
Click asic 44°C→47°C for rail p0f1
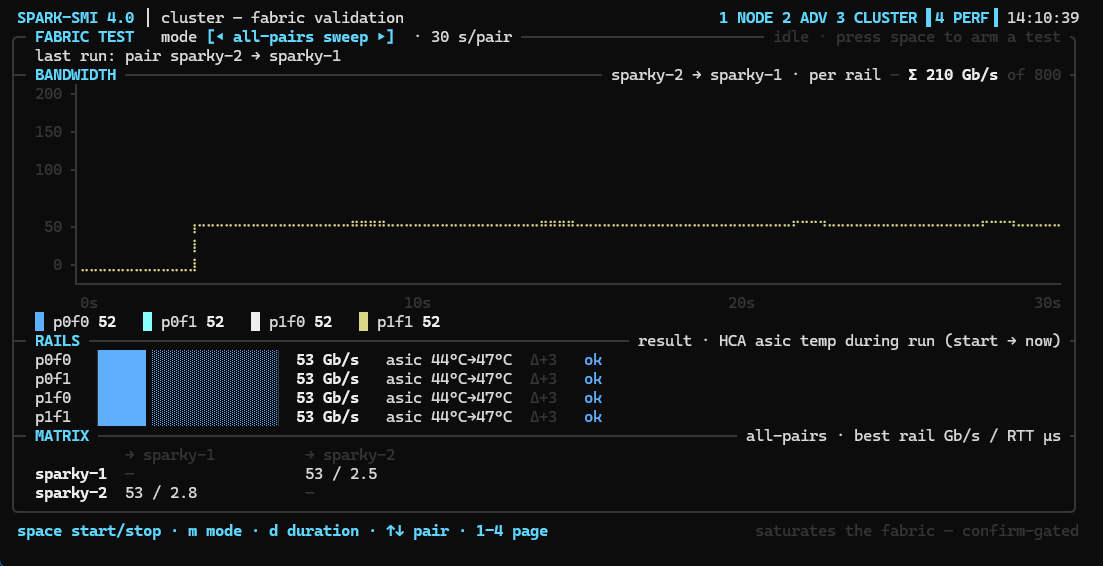[x=449, y=379]
